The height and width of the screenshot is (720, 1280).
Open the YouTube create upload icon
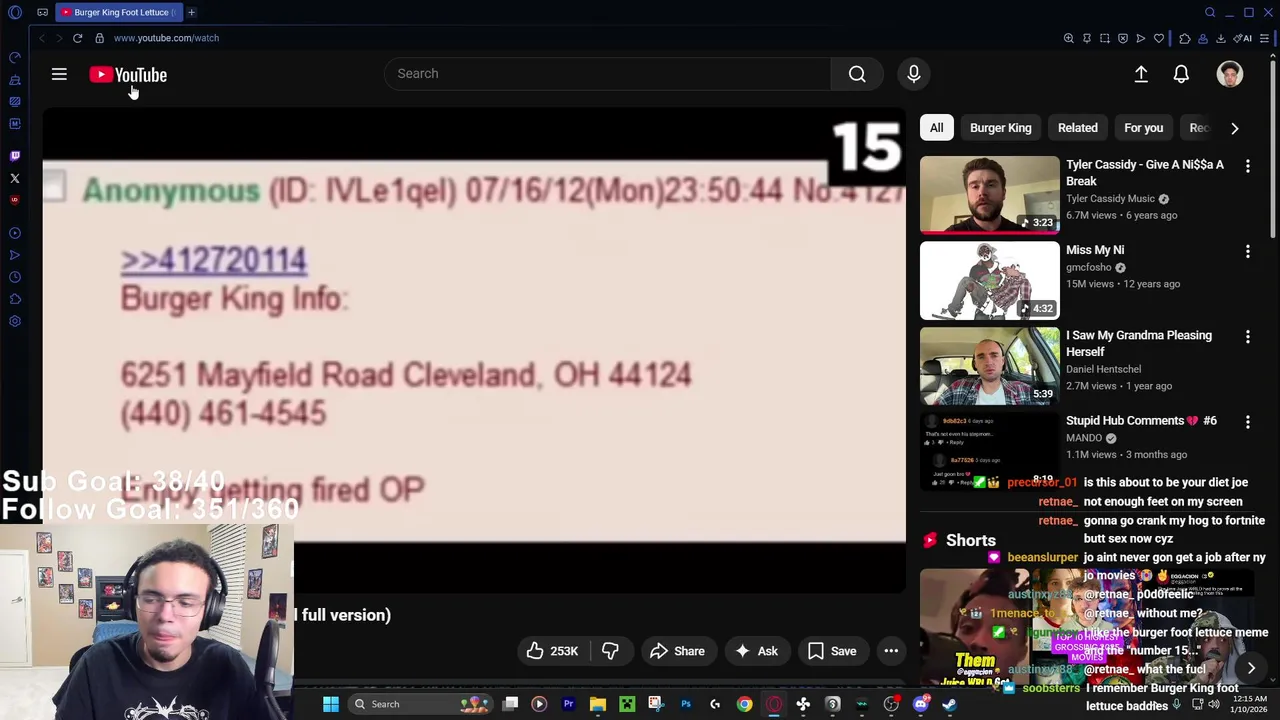pos(1141,74)
